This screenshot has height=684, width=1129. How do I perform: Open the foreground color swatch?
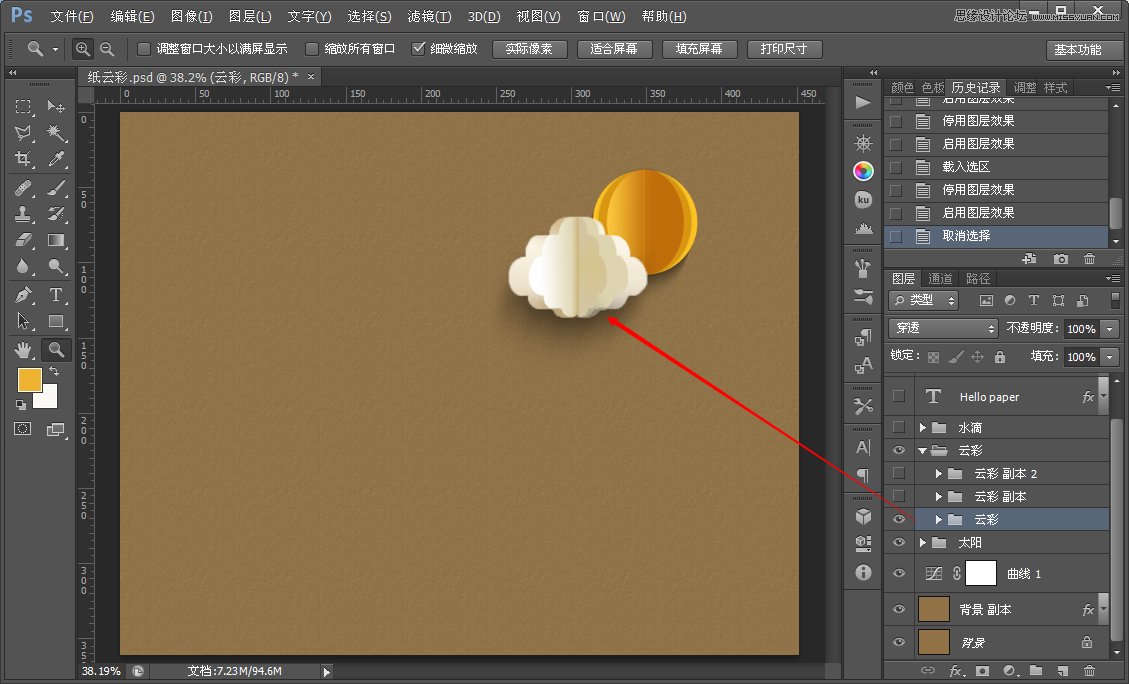pyautogui.click(x=30, y=380)
